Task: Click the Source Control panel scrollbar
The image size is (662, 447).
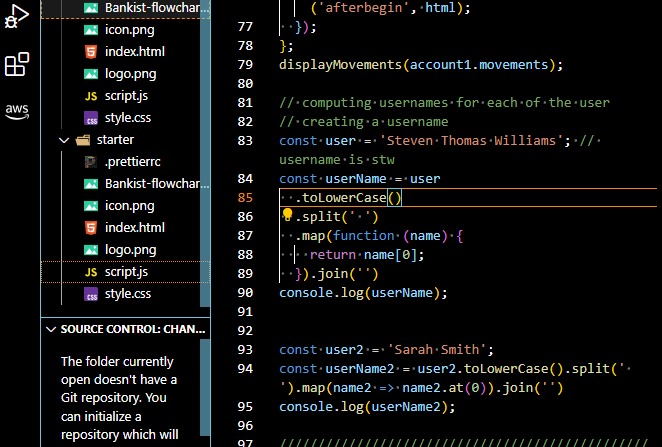Action: point(205,387)
